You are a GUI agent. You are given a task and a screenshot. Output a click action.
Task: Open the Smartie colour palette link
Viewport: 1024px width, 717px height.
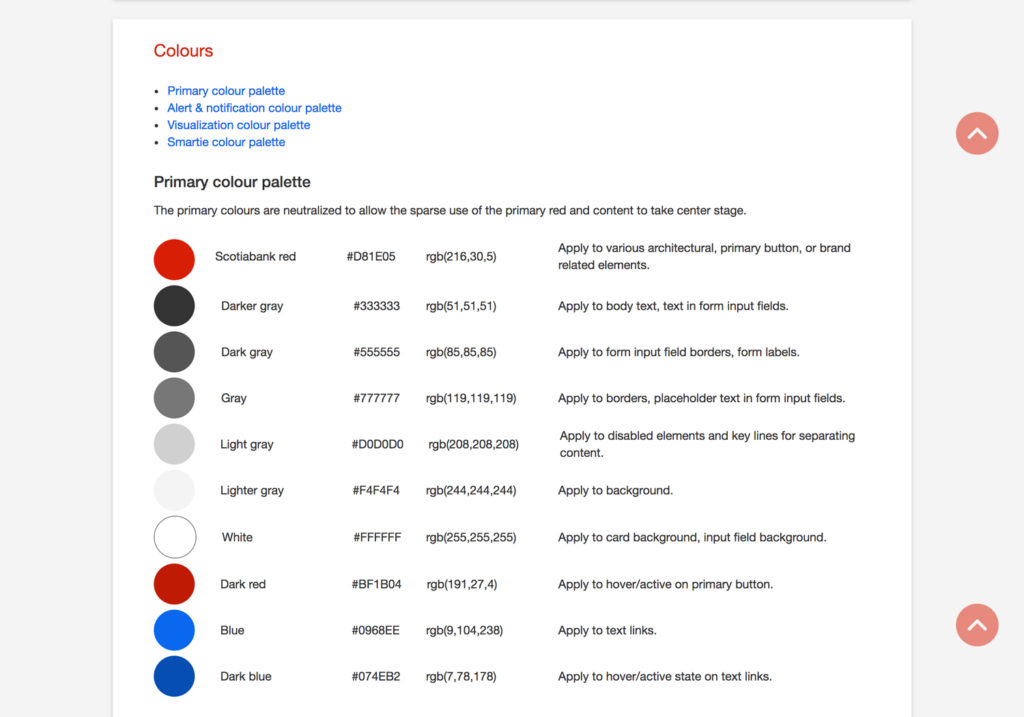coord(226,141)
